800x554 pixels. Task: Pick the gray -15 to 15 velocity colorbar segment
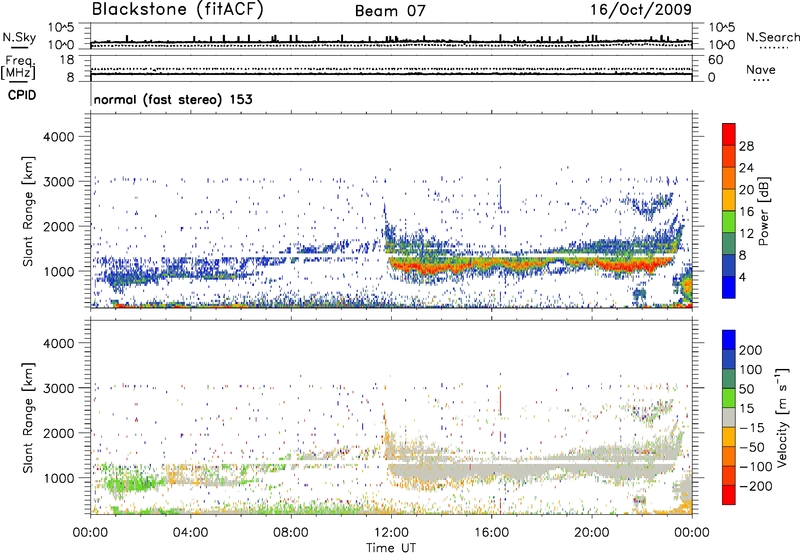(729, 417)
